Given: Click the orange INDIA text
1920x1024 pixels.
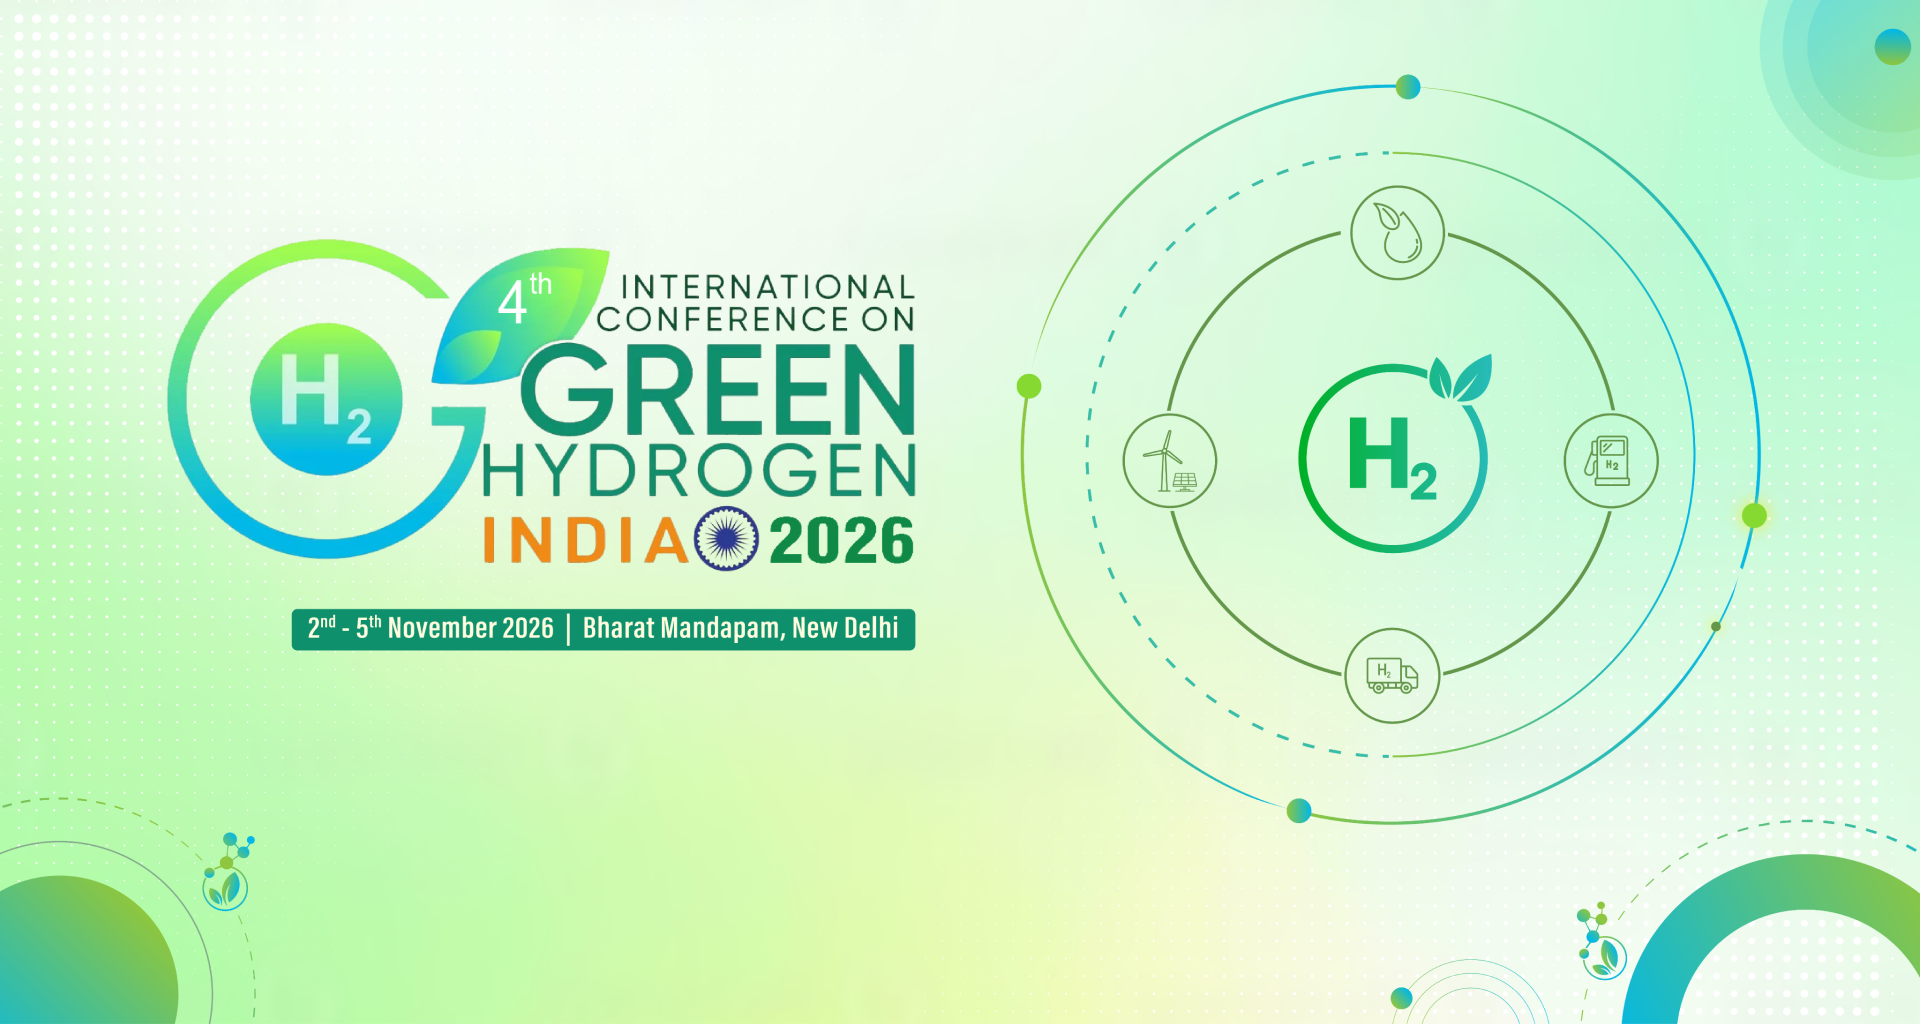Looking at the screenshot, I should pyautogui.click(x=586, y=541).
